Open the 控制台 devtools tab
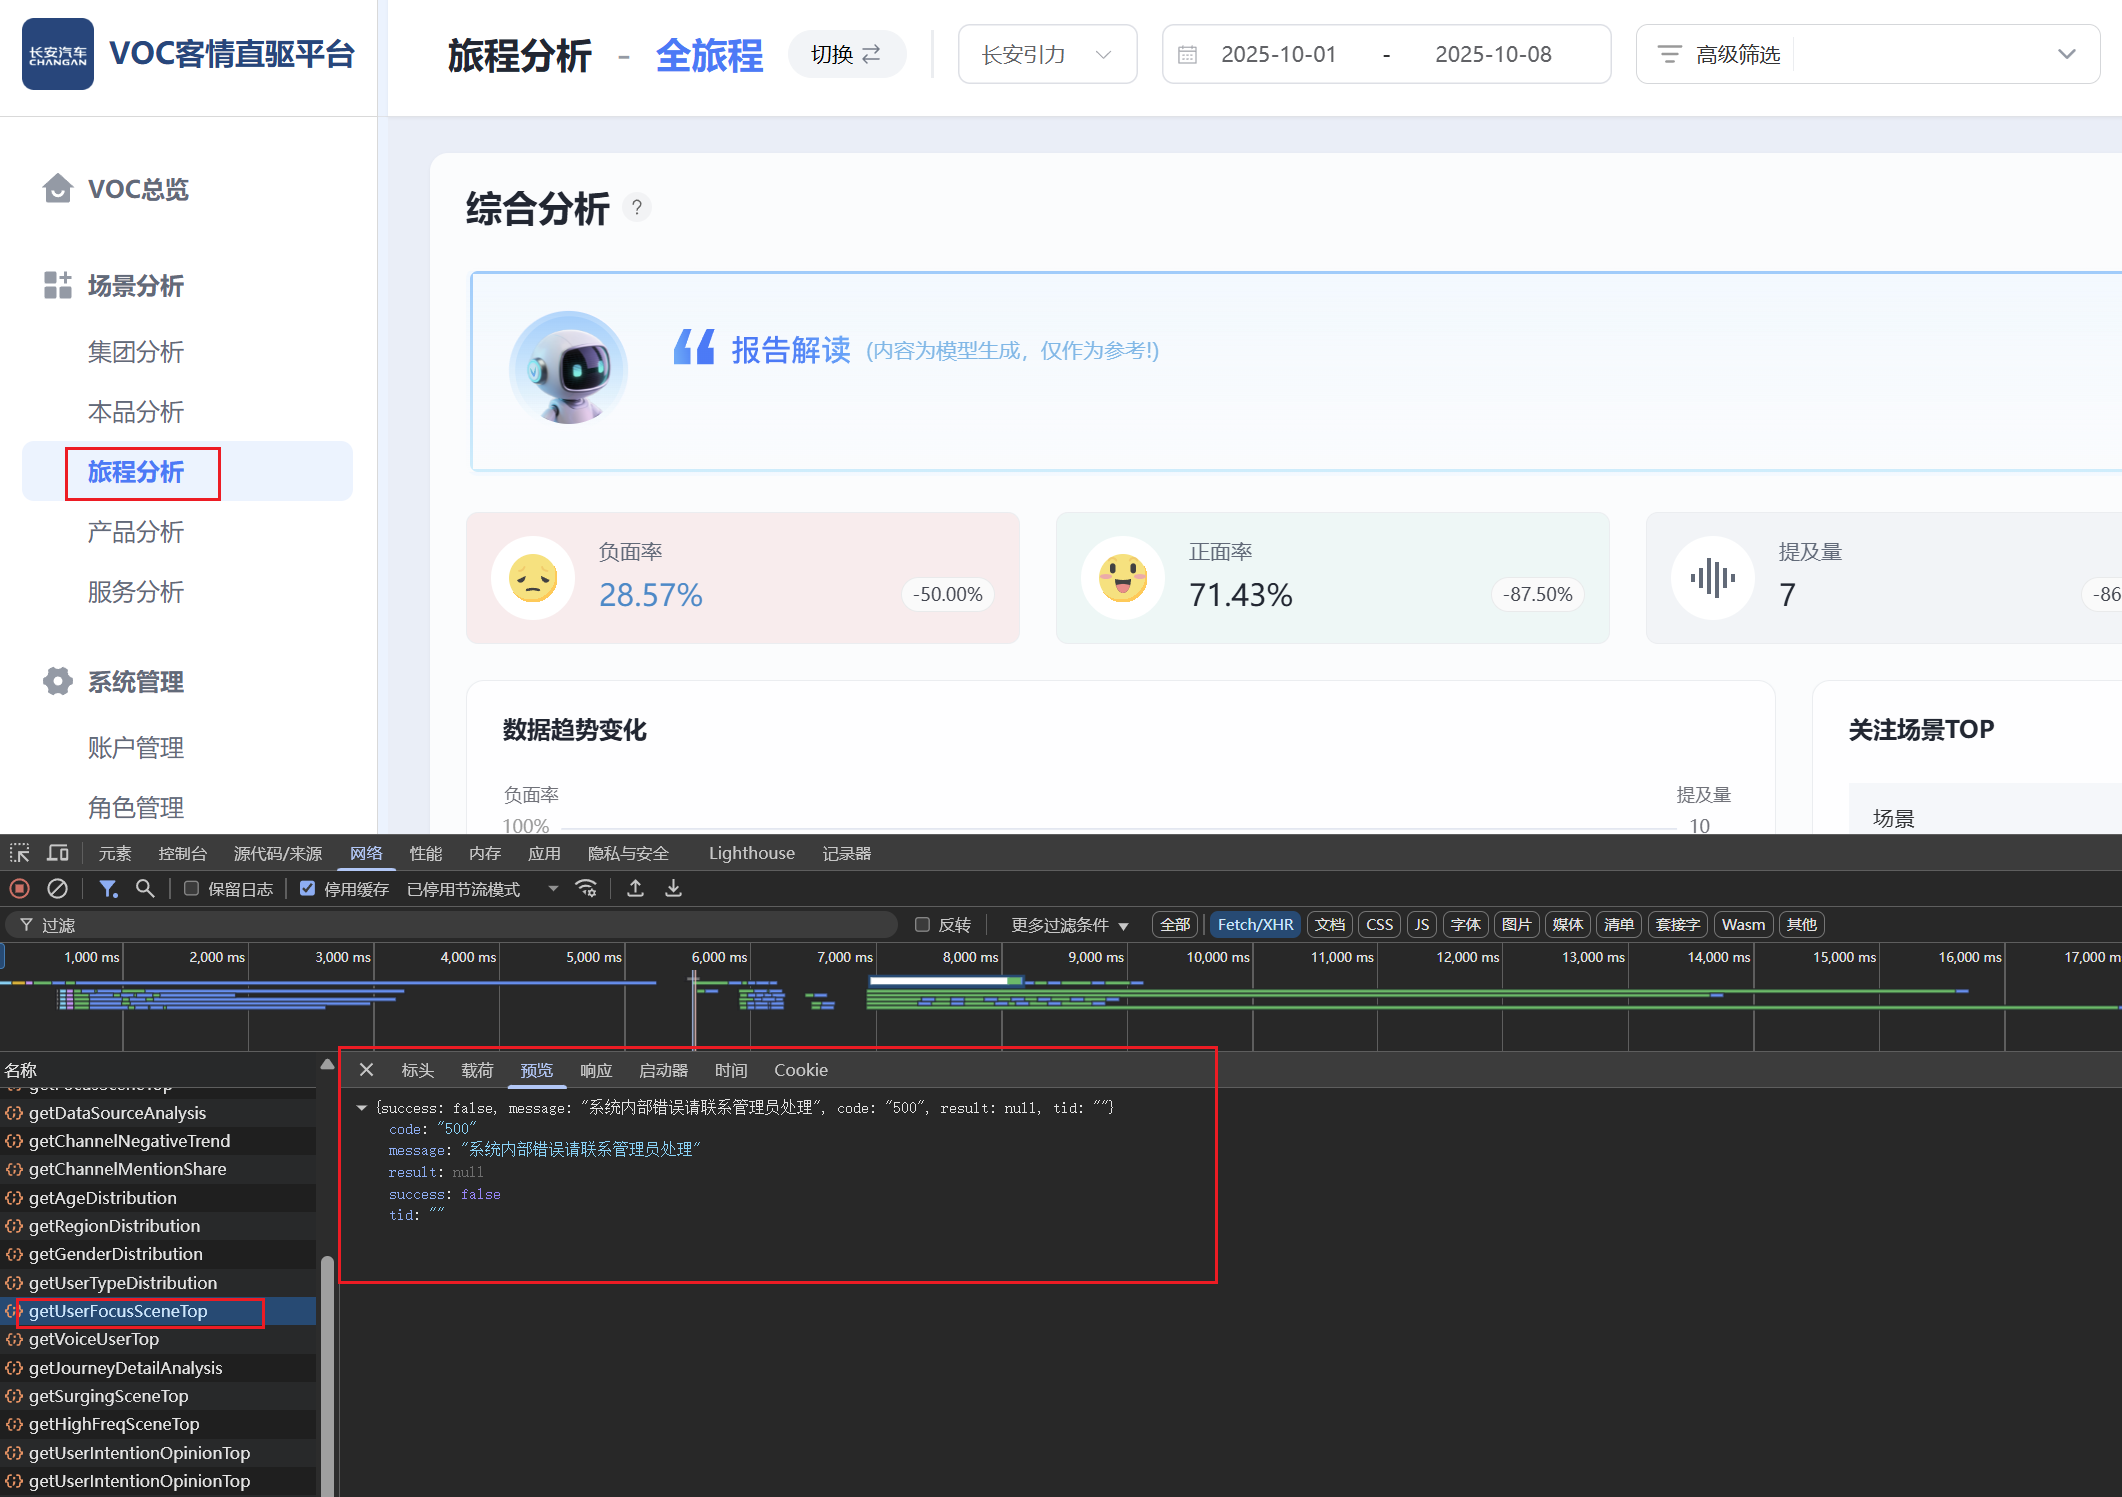The height and width of the screenshot is (1497, 2122). (182, 853)
